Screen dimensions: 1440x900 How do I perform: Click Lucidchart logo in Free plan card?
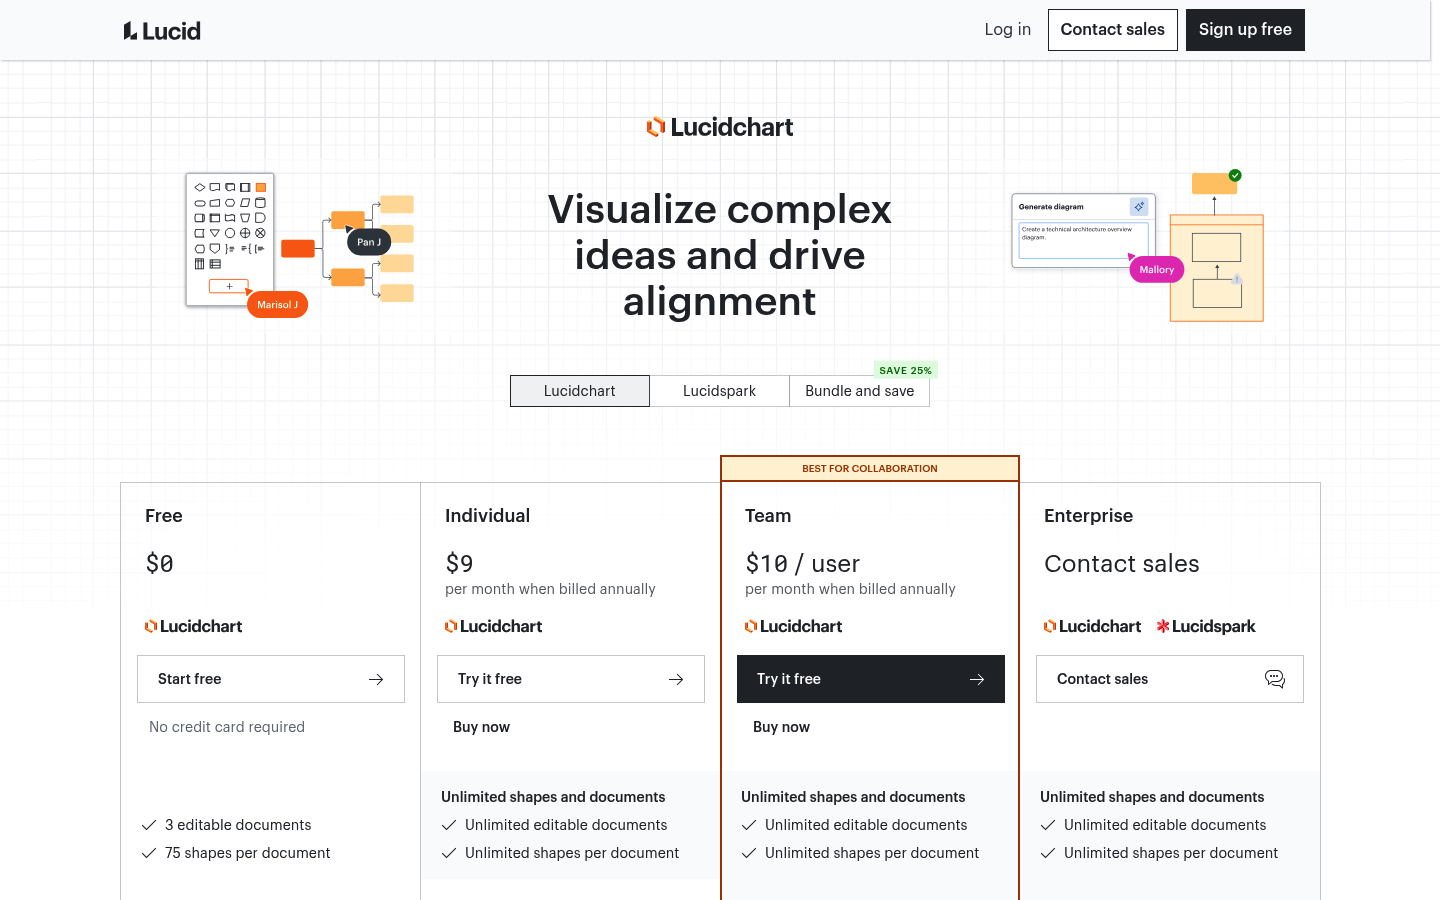tap(194, 626)
